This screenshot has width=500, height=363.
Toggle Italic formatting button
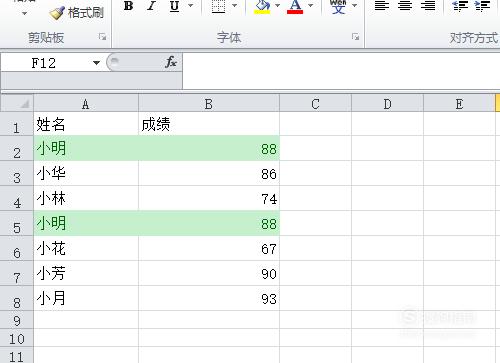pos(151,6)
